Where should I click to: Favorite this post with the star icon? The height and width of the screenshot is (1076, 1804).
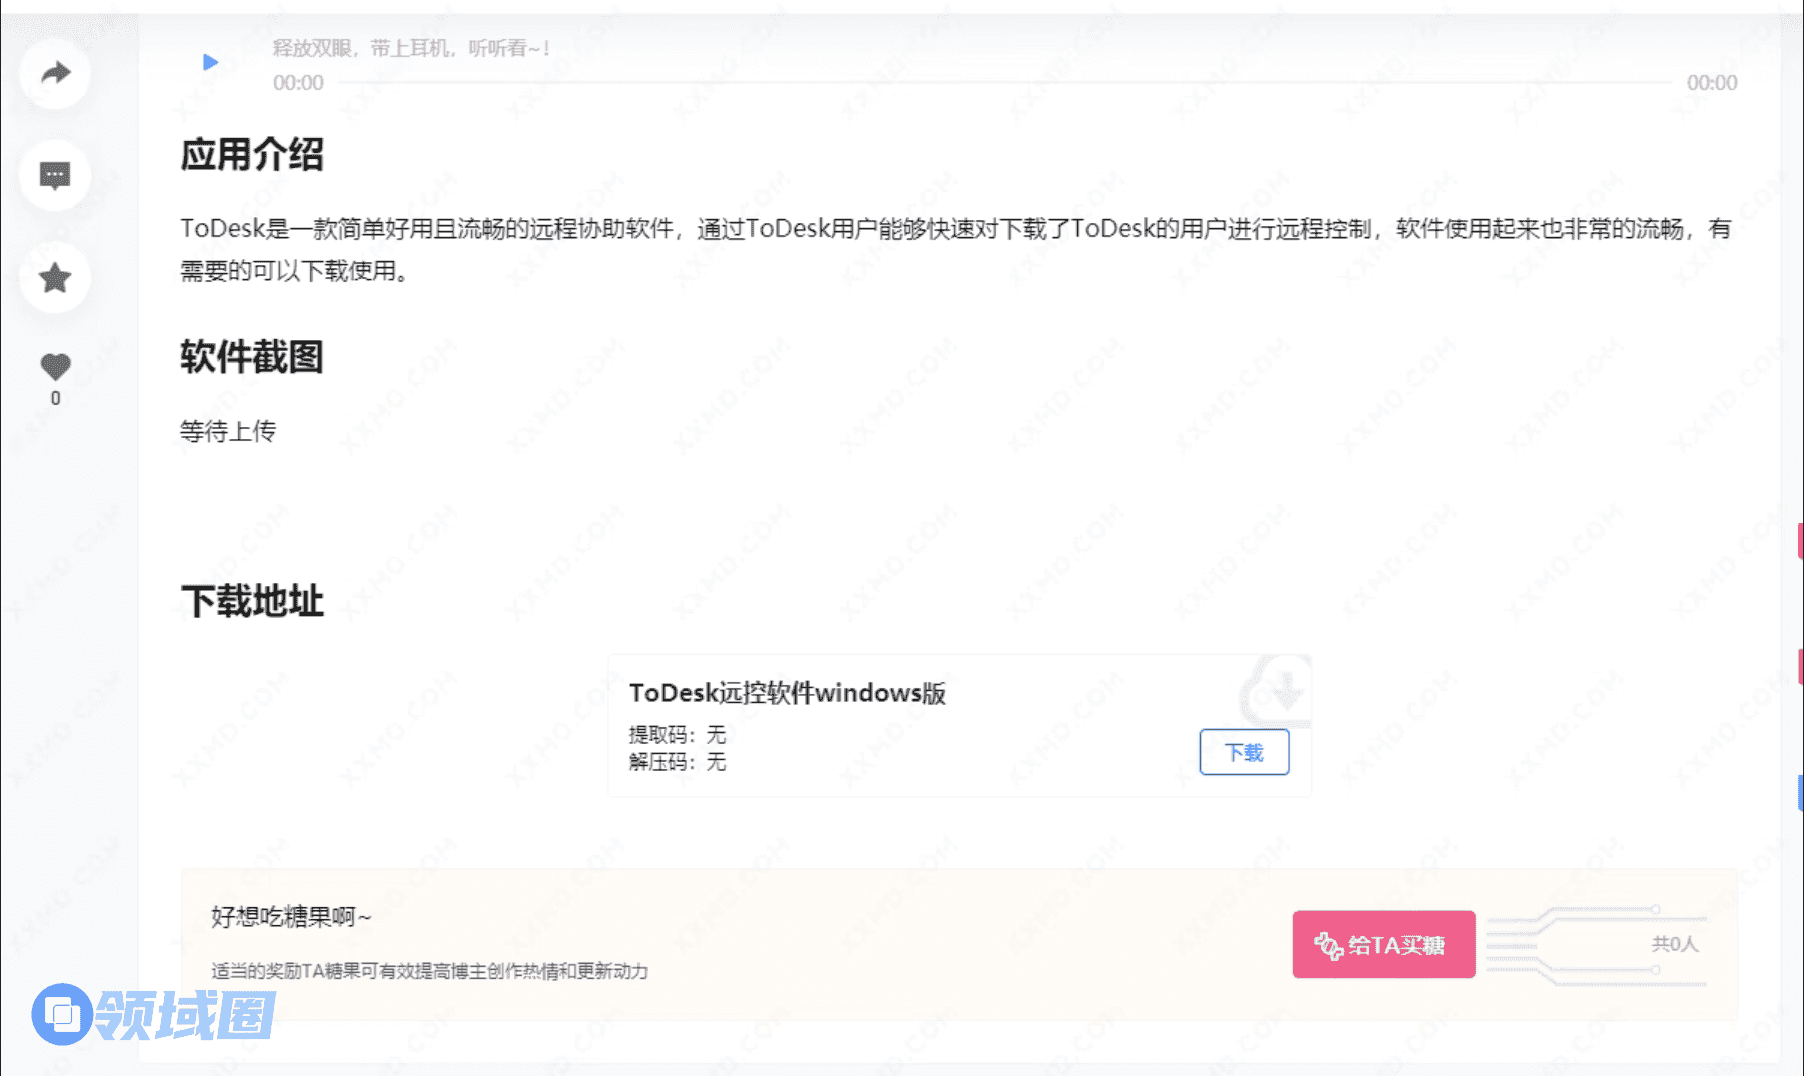click(55, 278)
